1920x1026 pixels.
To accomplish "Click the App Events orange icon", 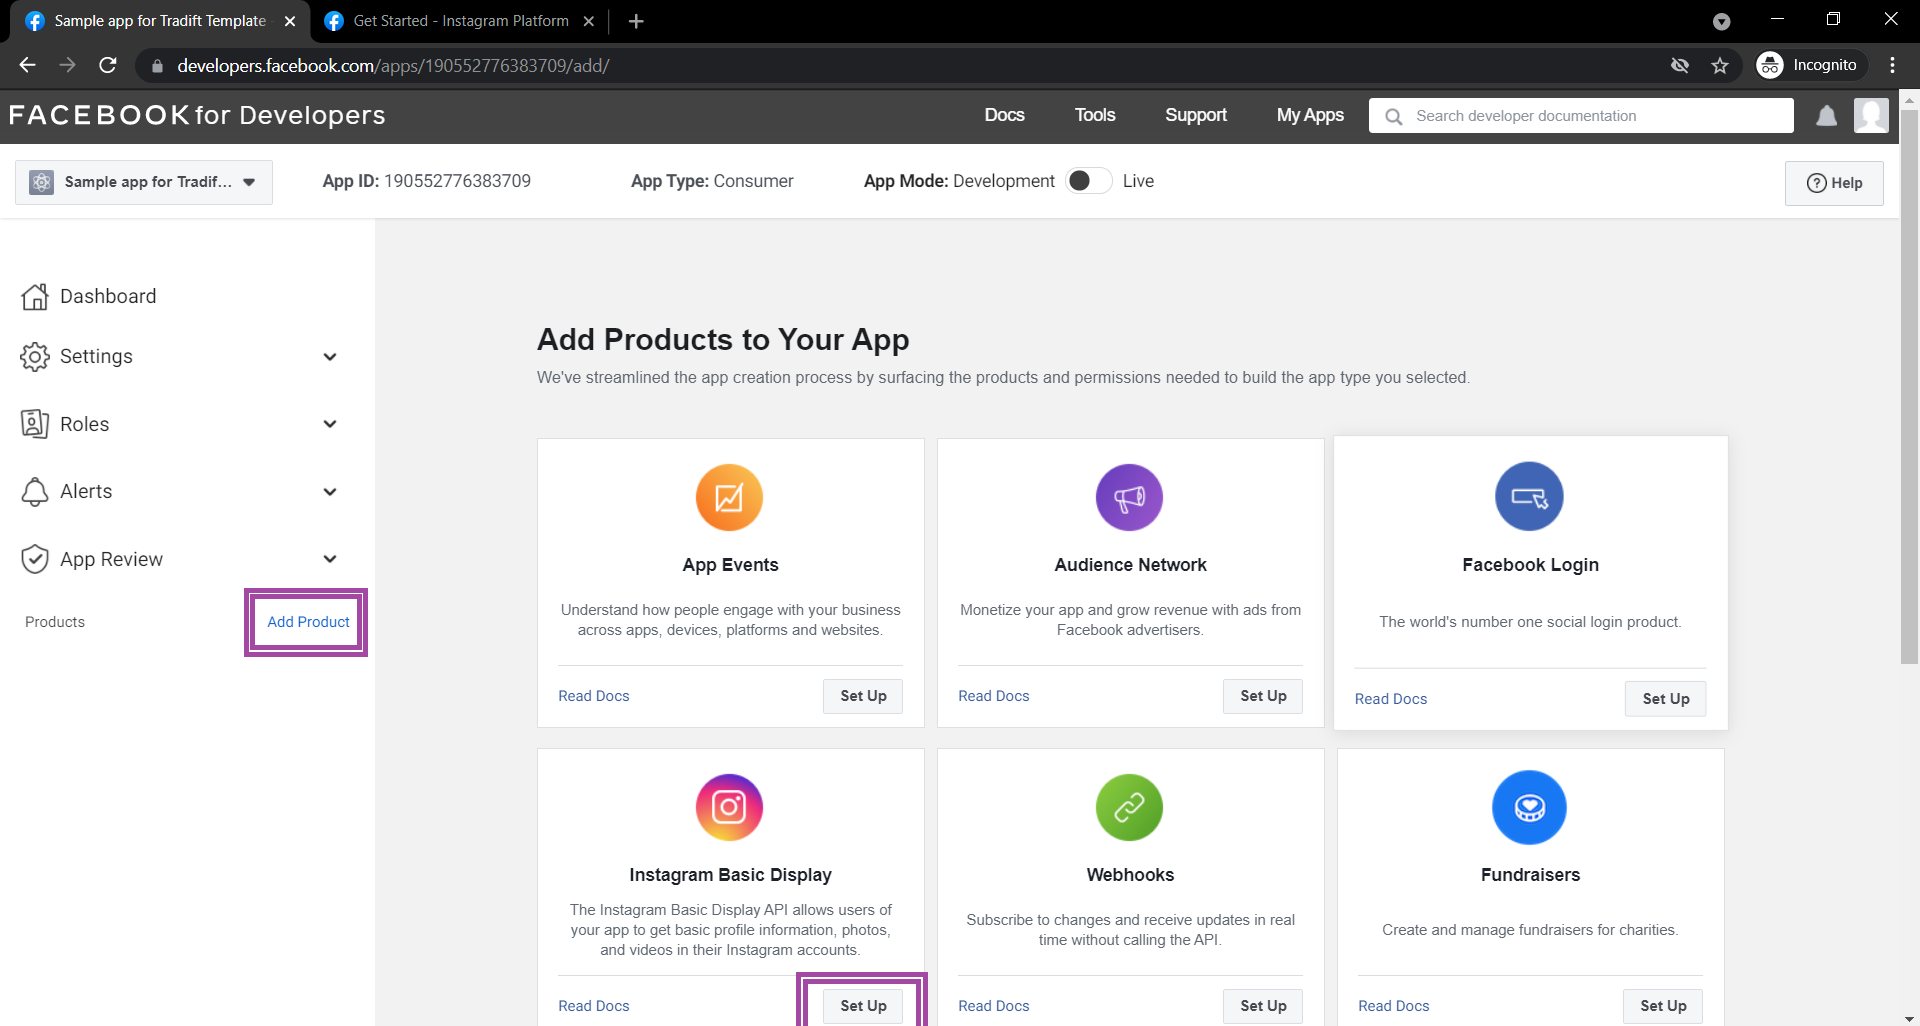I will click(729, 497).
